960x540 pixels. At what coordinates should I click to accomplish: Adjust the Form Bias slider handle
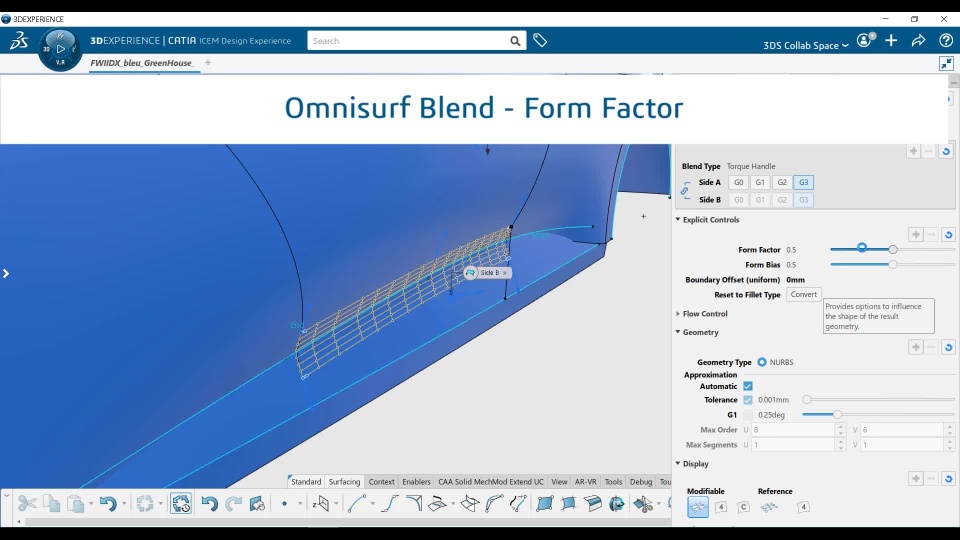[893, 264]
